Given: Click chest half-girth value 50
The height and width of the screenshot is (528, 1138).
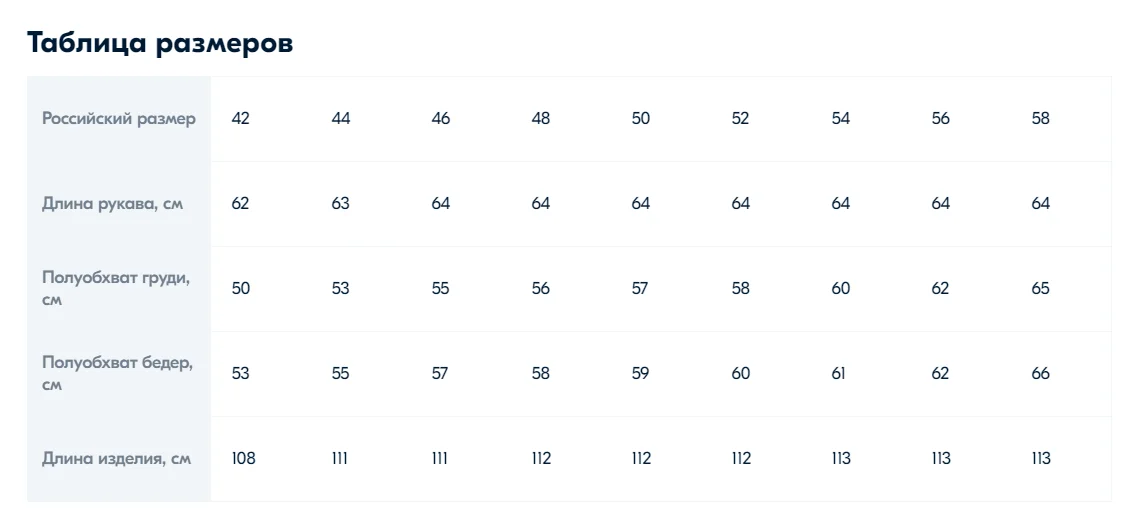Looking at the screenshot, I should [x=240, y=288].
